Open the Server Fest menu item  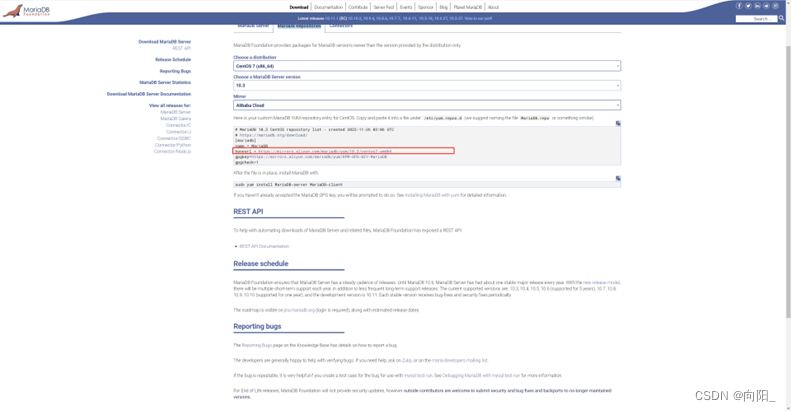tap(384, 8)
